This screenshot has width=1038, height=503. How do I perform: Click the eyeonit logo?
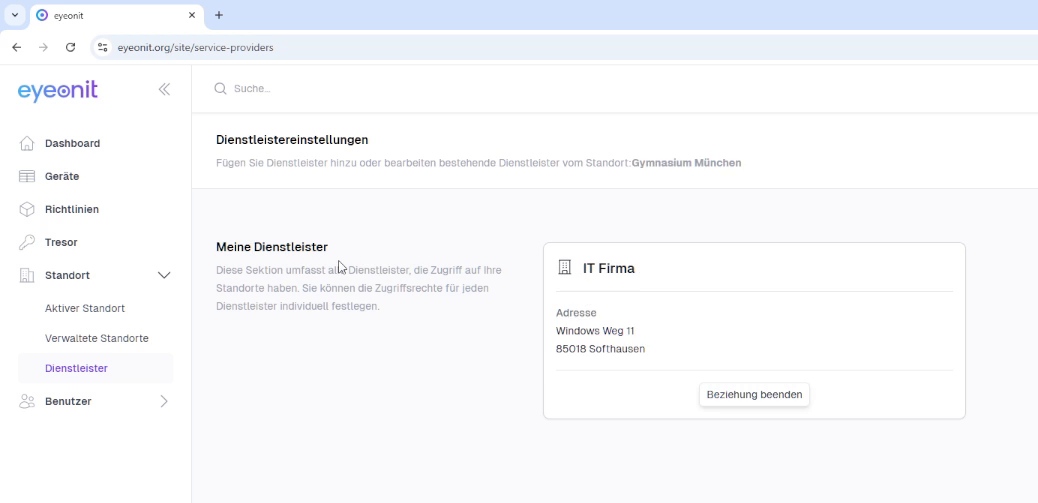click(x=58, y=90)
